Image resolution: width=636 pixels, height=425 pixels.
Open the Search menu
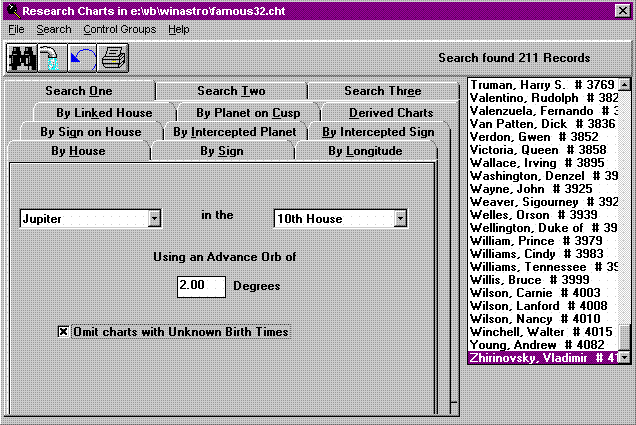53,30
